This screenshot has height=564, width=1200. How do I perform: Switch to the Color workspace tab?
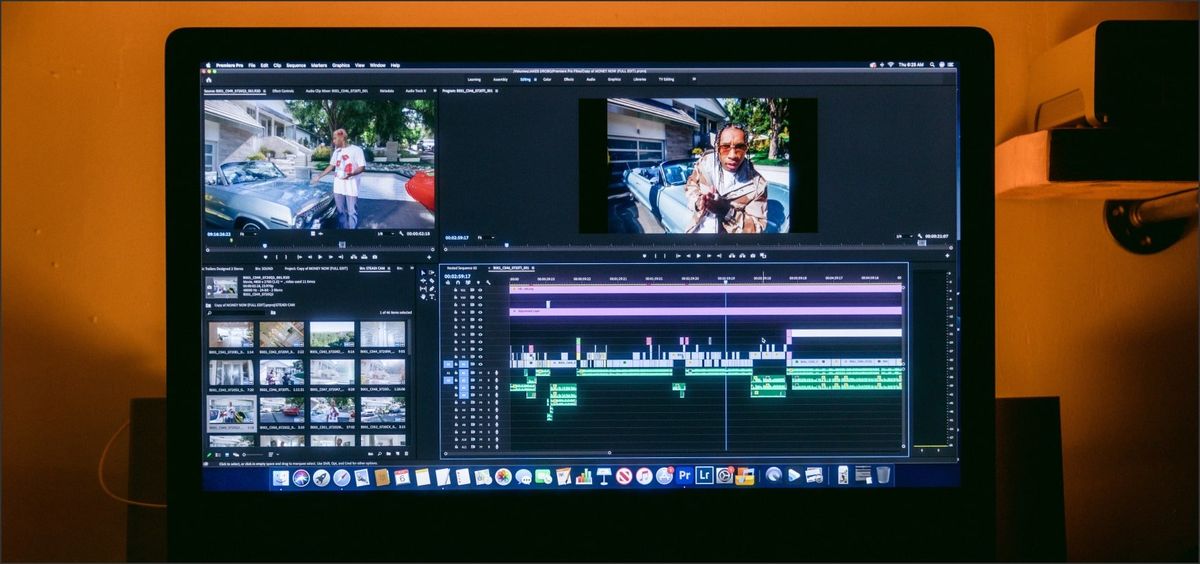[x=547, y=79]
